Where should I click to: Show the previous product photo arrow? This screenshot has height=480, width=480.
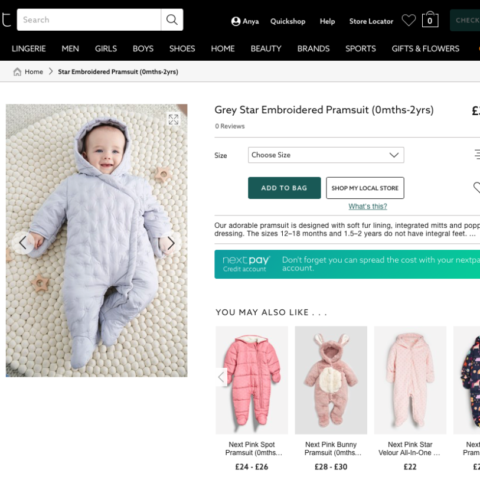(23, 243)
